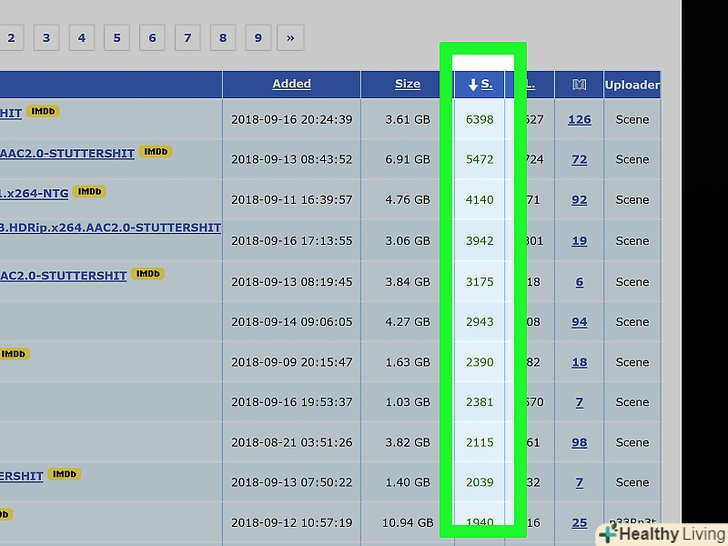Click seeder count 2039
728x546 pixels.
pos(480,483)
